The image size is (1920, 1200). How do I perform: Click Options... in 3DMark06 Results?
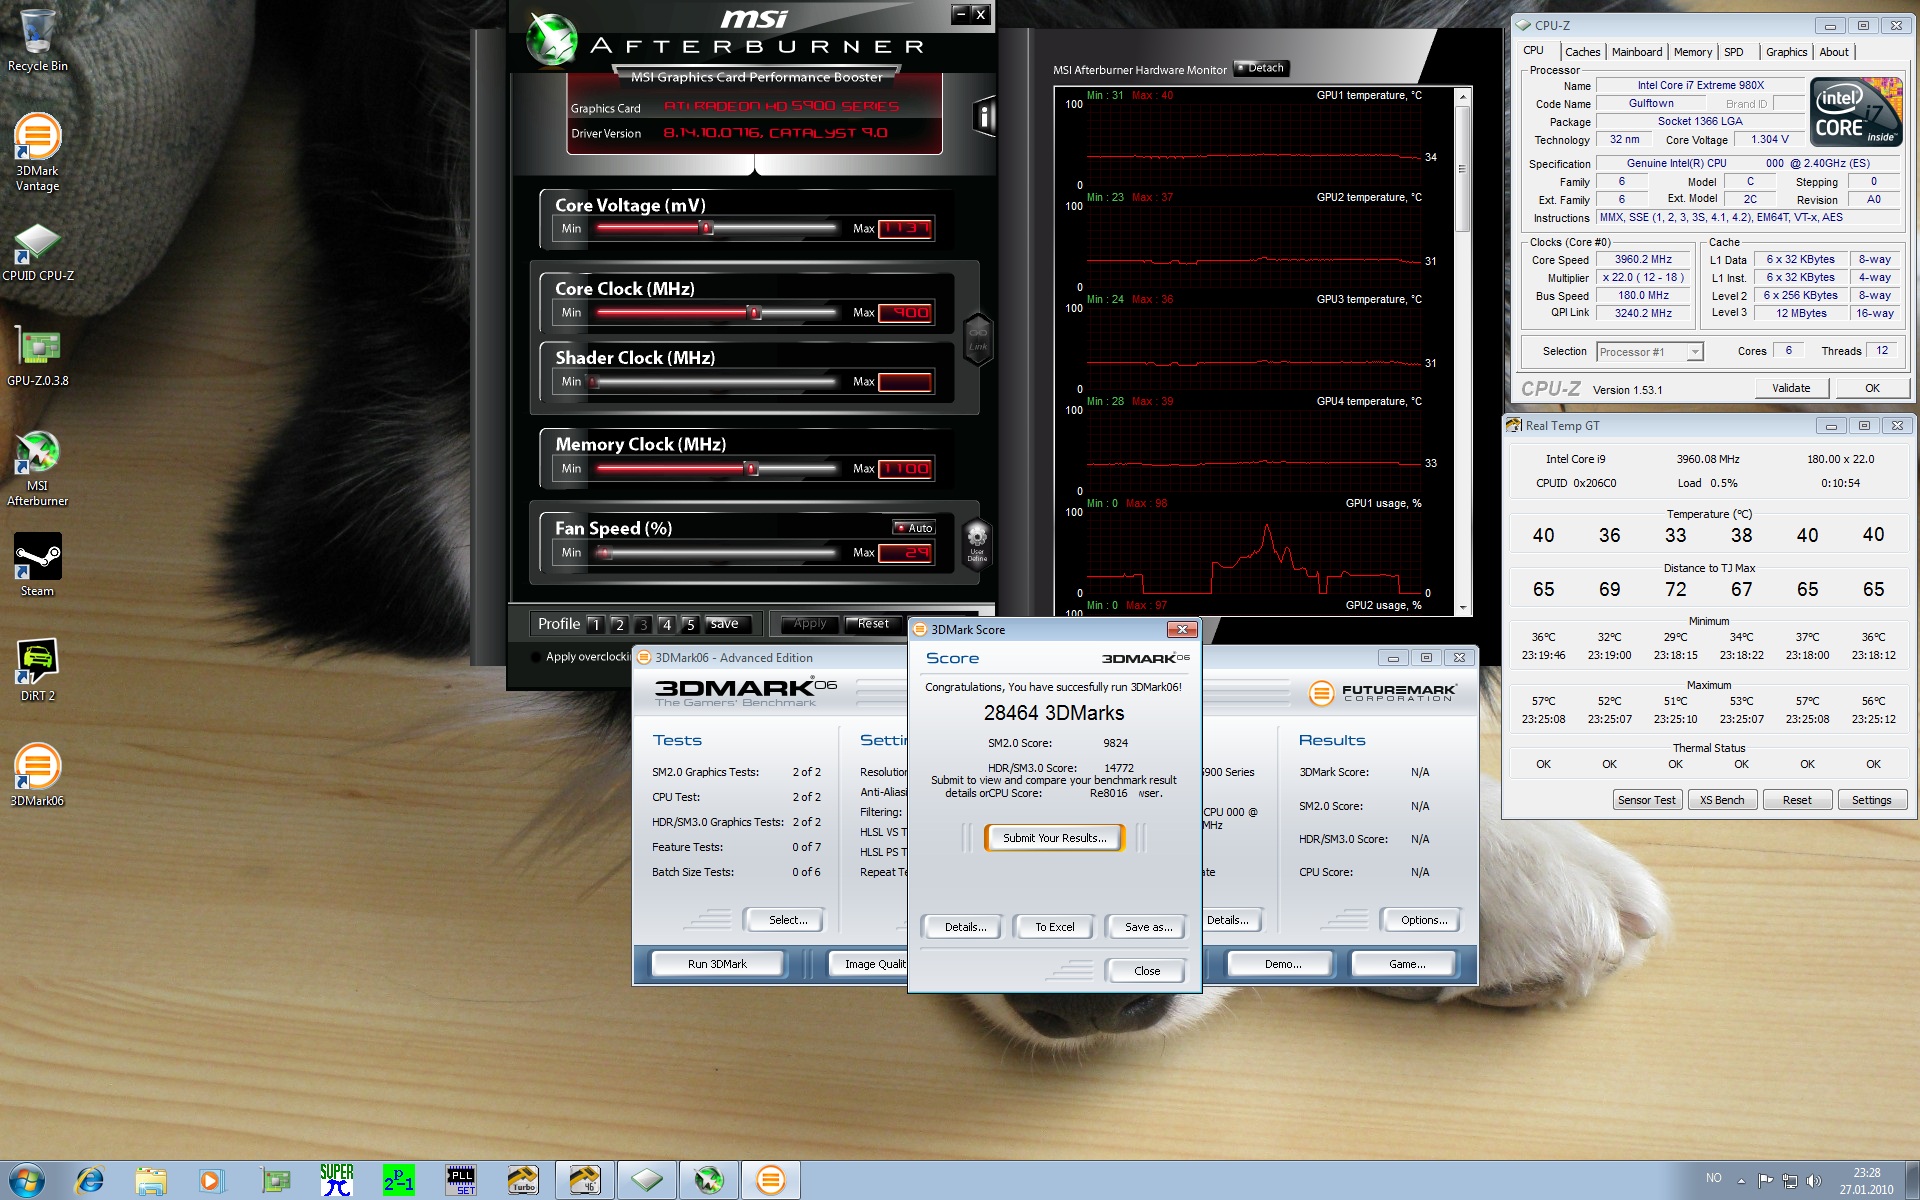pos(1423,920)
